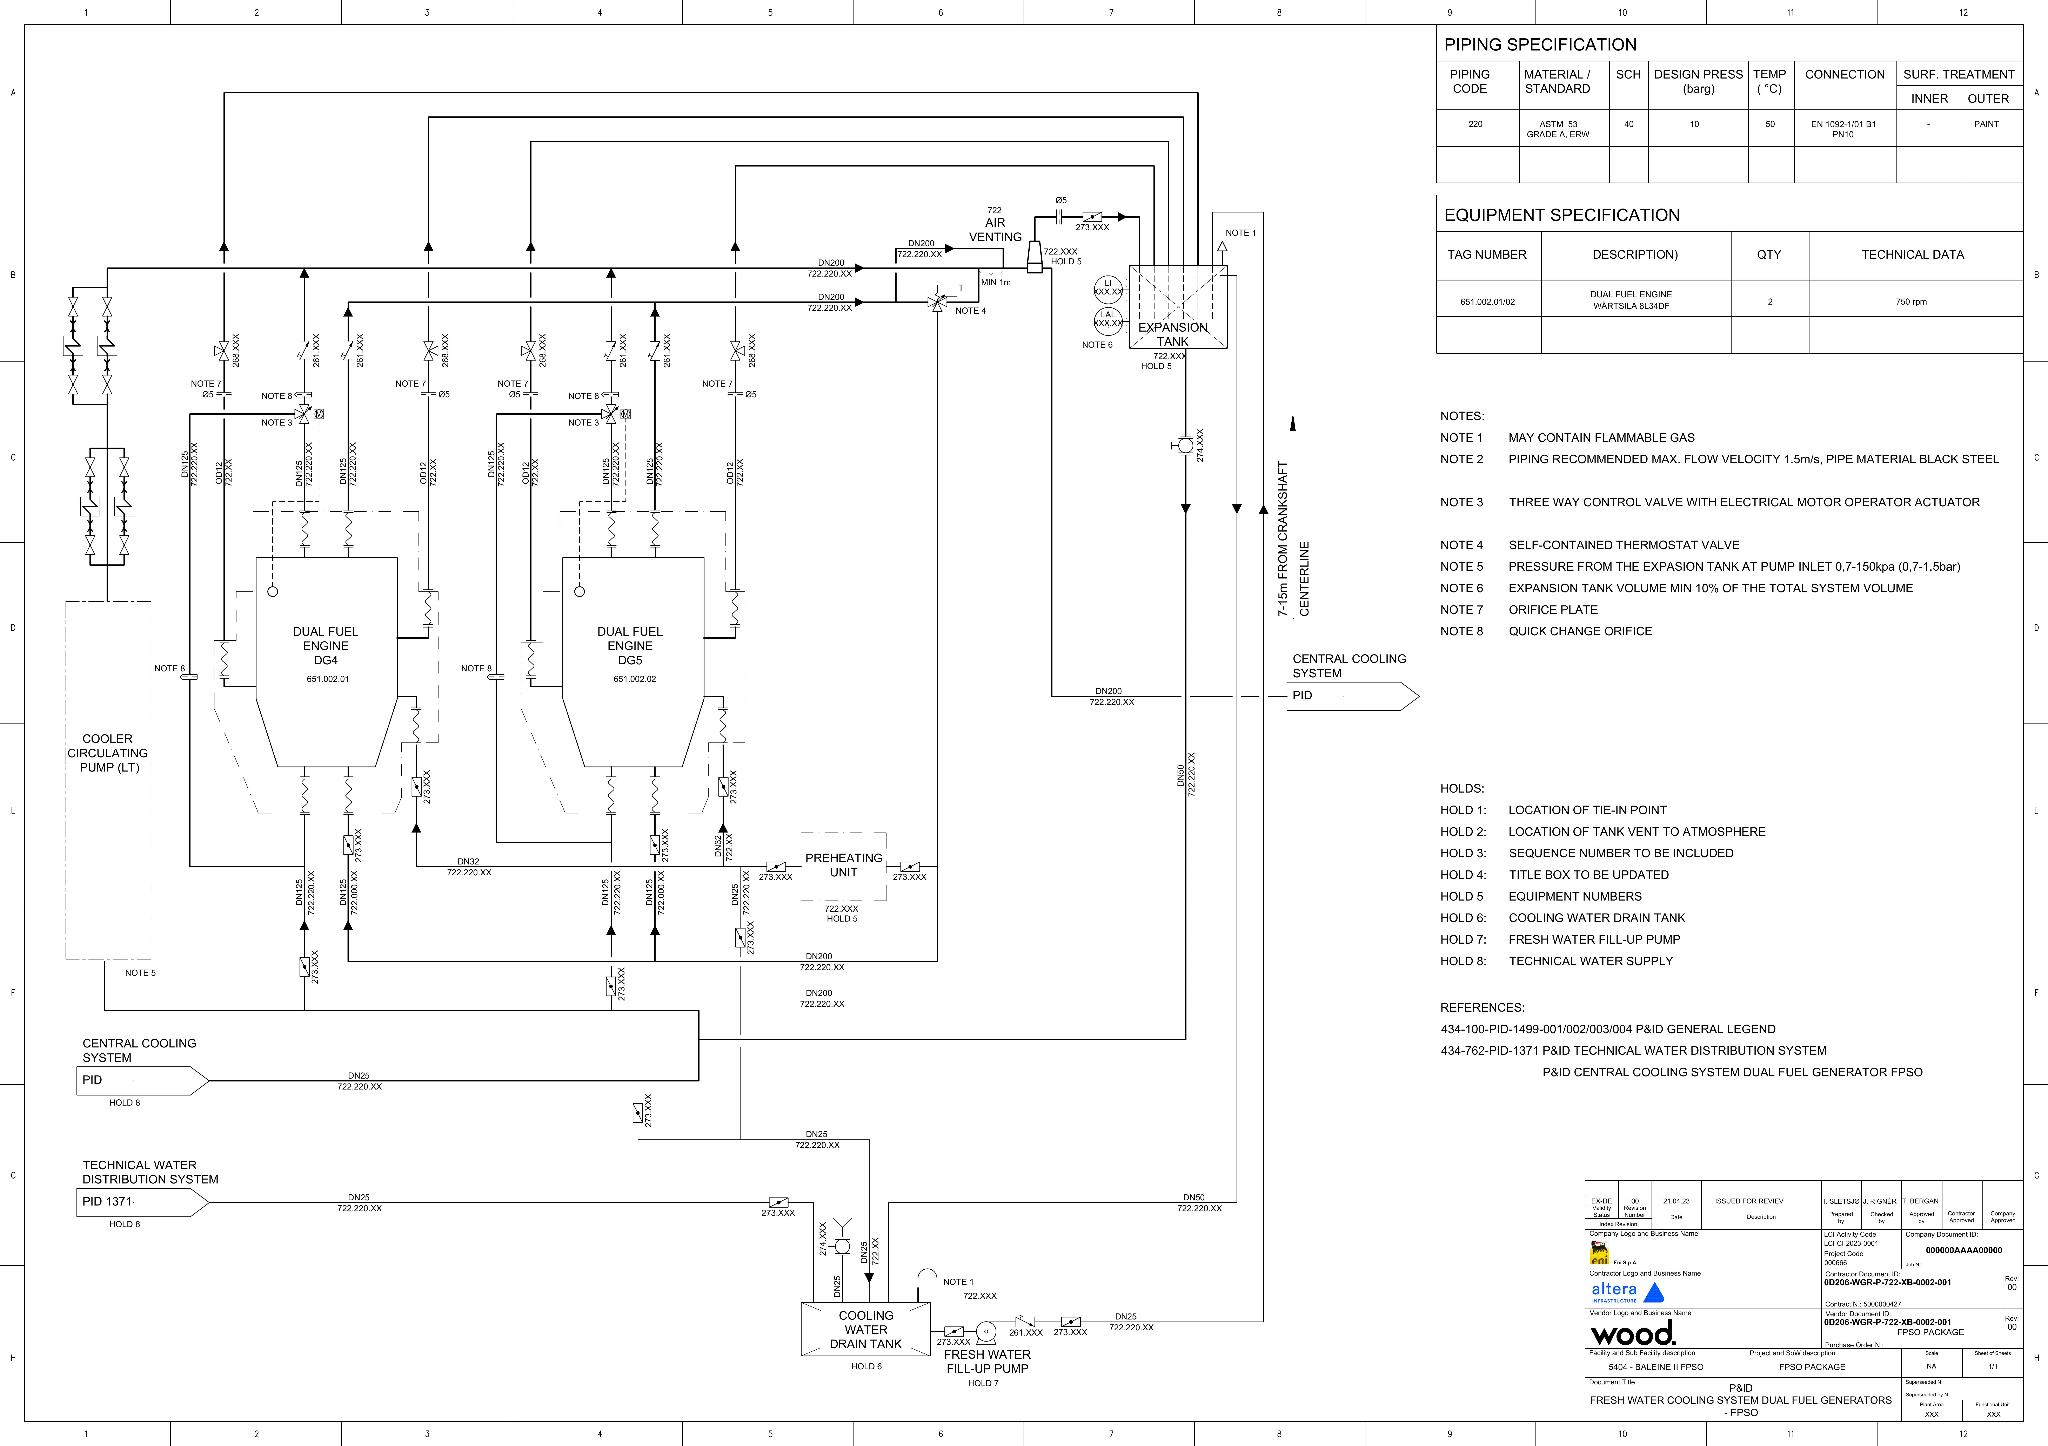This screenshot has height=1446, width=2048.
Task: Select NOTE 2 piping flow velocity text
Action: coord(1753,459)
